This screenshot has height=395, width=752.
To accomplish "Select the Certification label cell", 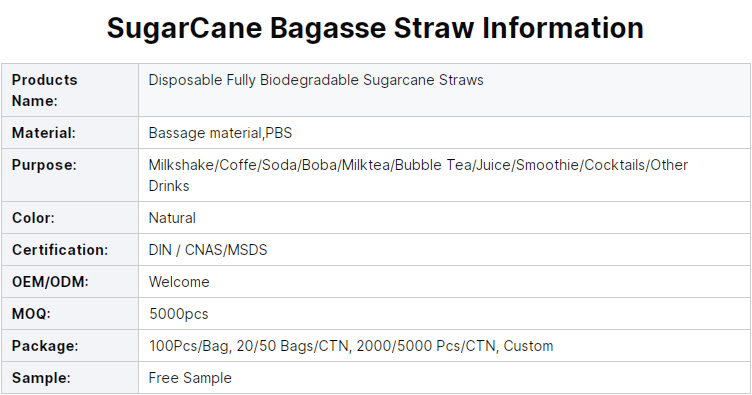I will pos(70,250).
